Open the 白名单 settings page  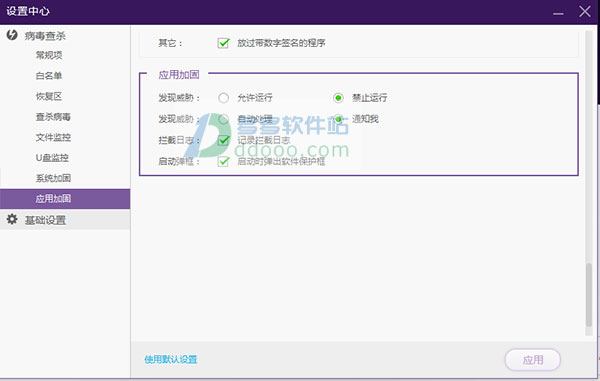point(49,76)
